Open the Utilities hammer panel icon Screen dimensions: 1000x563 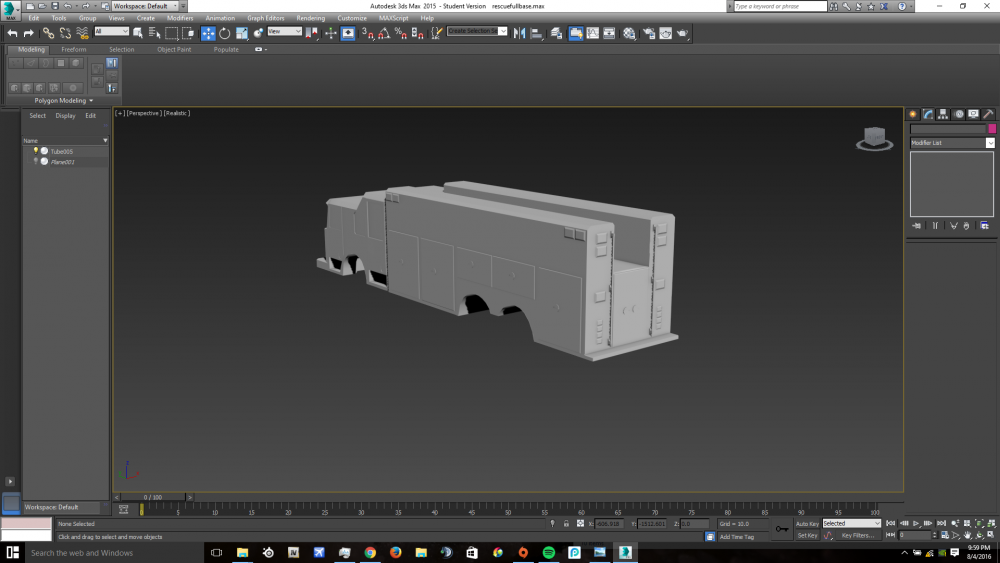[989, 114]
